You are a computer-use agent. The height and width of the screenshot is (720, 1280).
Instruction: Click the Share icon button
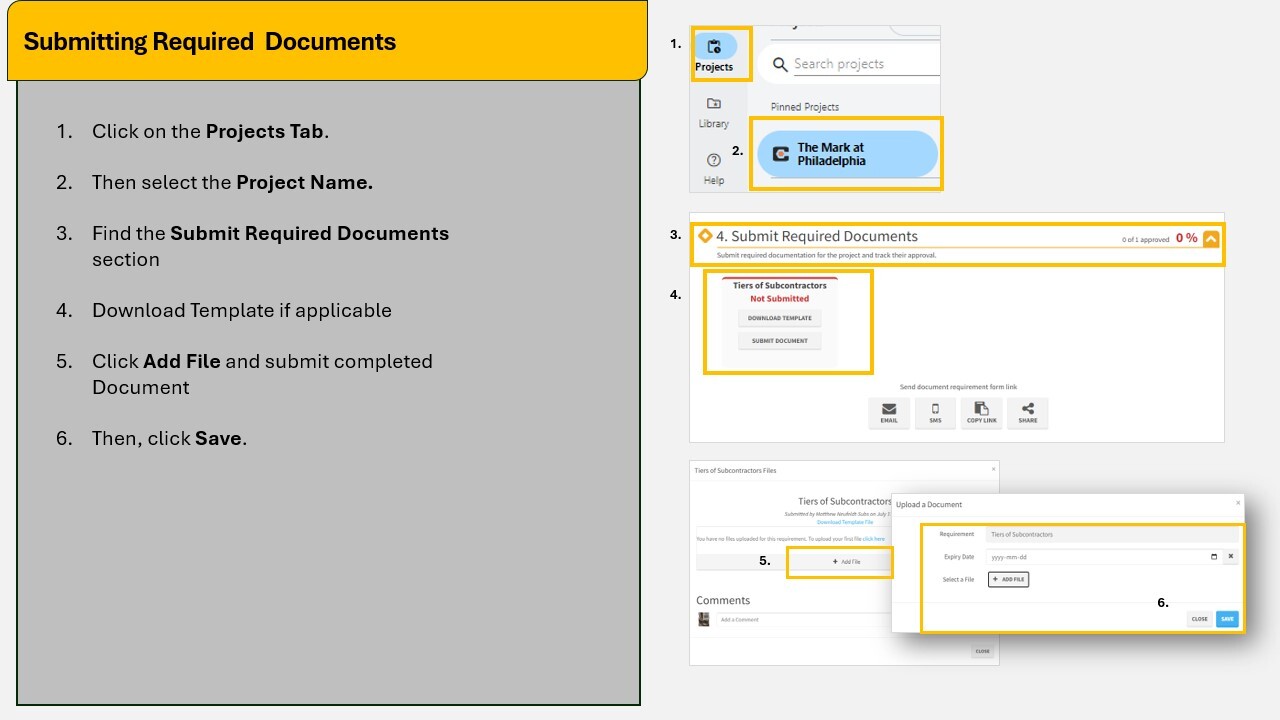point(1028,413)
